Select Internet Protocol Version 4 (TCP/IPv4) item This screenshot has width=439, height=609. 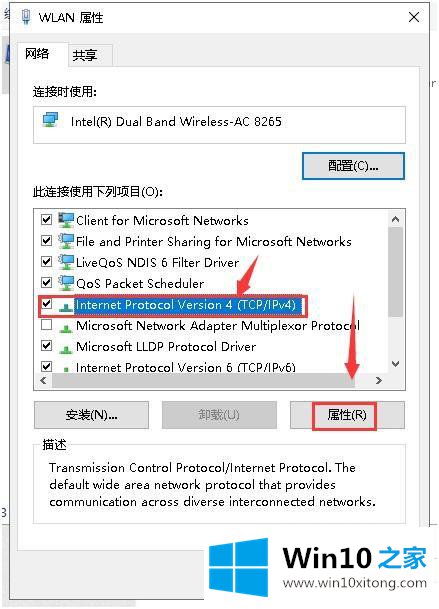pos(186,304)
